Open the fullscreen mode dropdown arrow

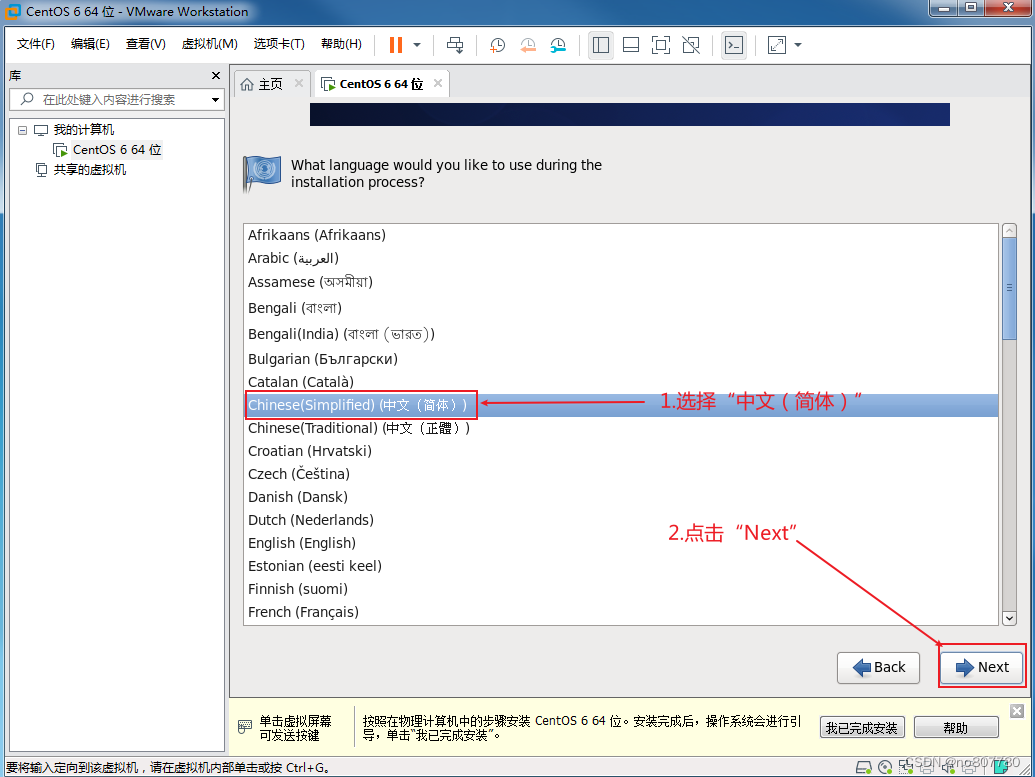797,45
